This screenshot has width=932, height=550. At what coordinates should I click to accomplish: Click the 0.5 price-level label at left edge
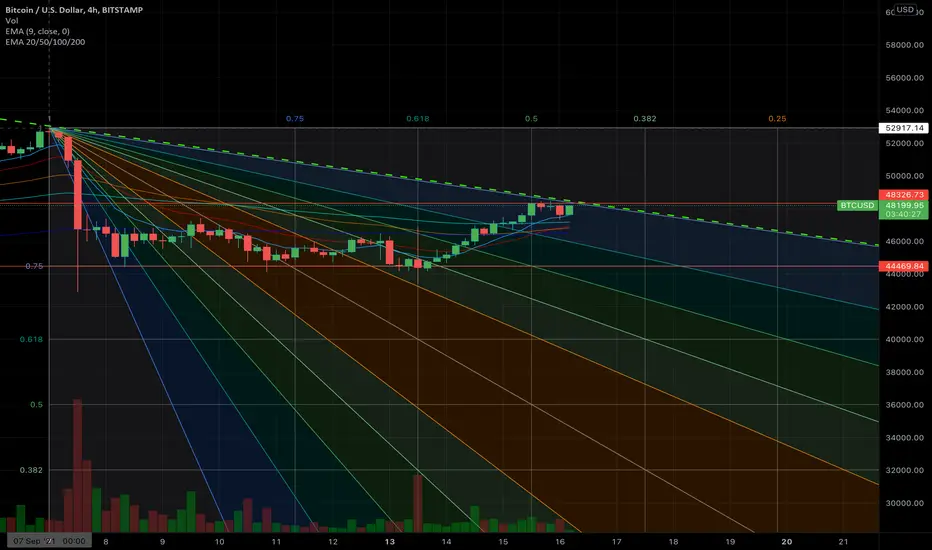[37, 405]
